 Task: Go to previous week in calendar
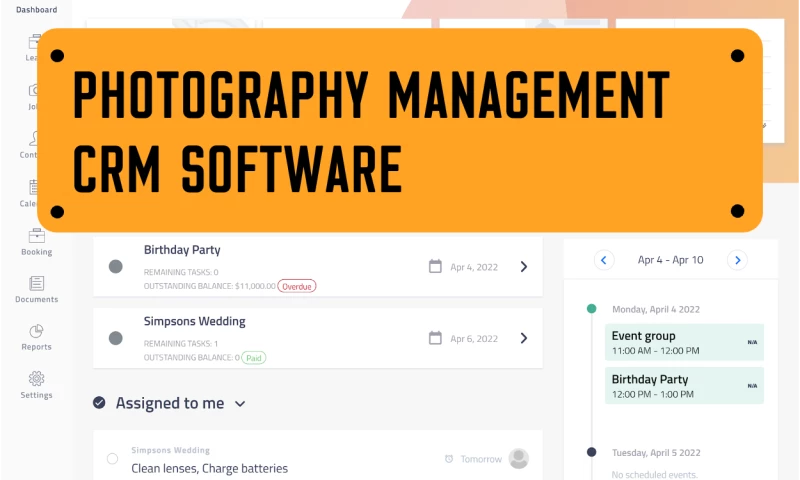tap(604, 260)
